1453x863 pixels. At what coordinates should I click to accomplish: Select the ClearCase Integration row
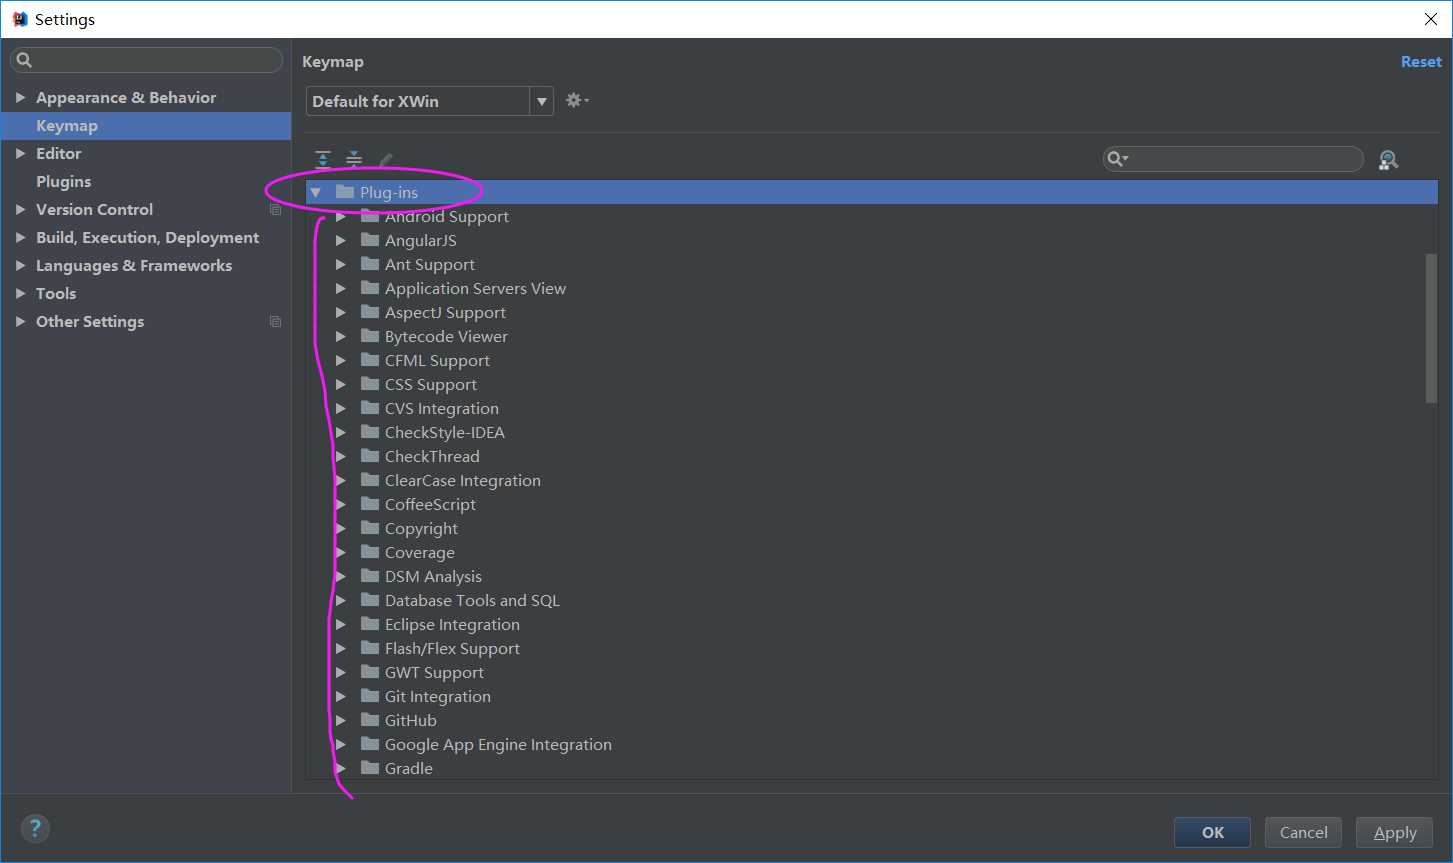pyautogui.click(x=872, y=480)
